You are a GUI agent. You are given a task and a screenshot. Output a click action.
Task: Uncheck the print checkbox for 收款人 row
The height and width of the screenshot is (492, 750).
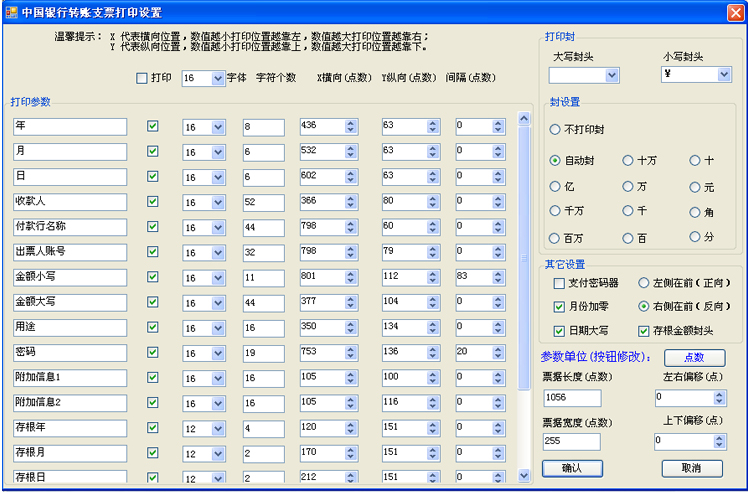click(153, 201)
